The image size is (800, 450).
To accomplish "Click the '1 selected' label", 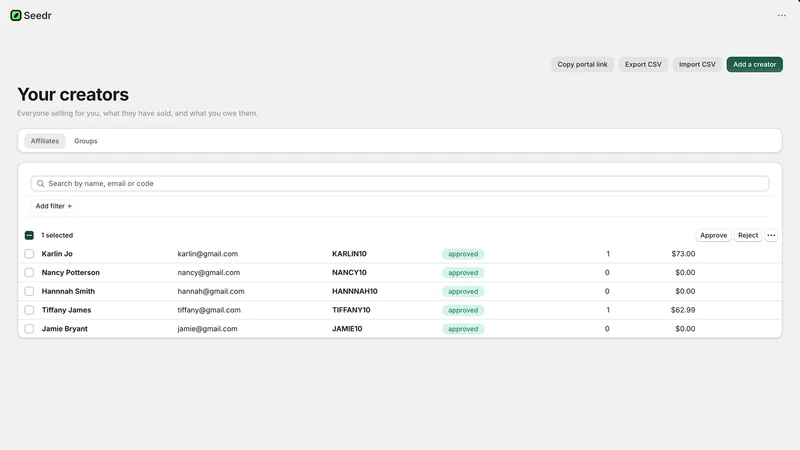I will (x=57, y=235).
